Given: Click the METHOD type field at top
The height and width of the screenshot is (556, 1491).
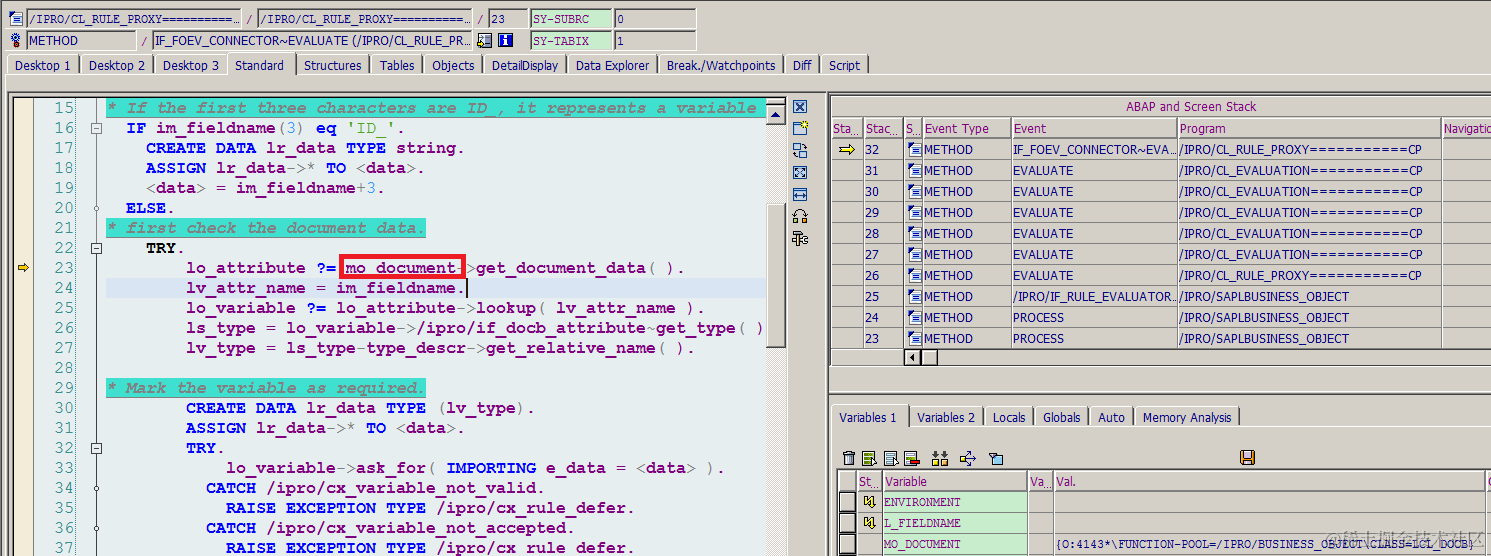Looking at the screenshot, I should [x=80, y=41].
